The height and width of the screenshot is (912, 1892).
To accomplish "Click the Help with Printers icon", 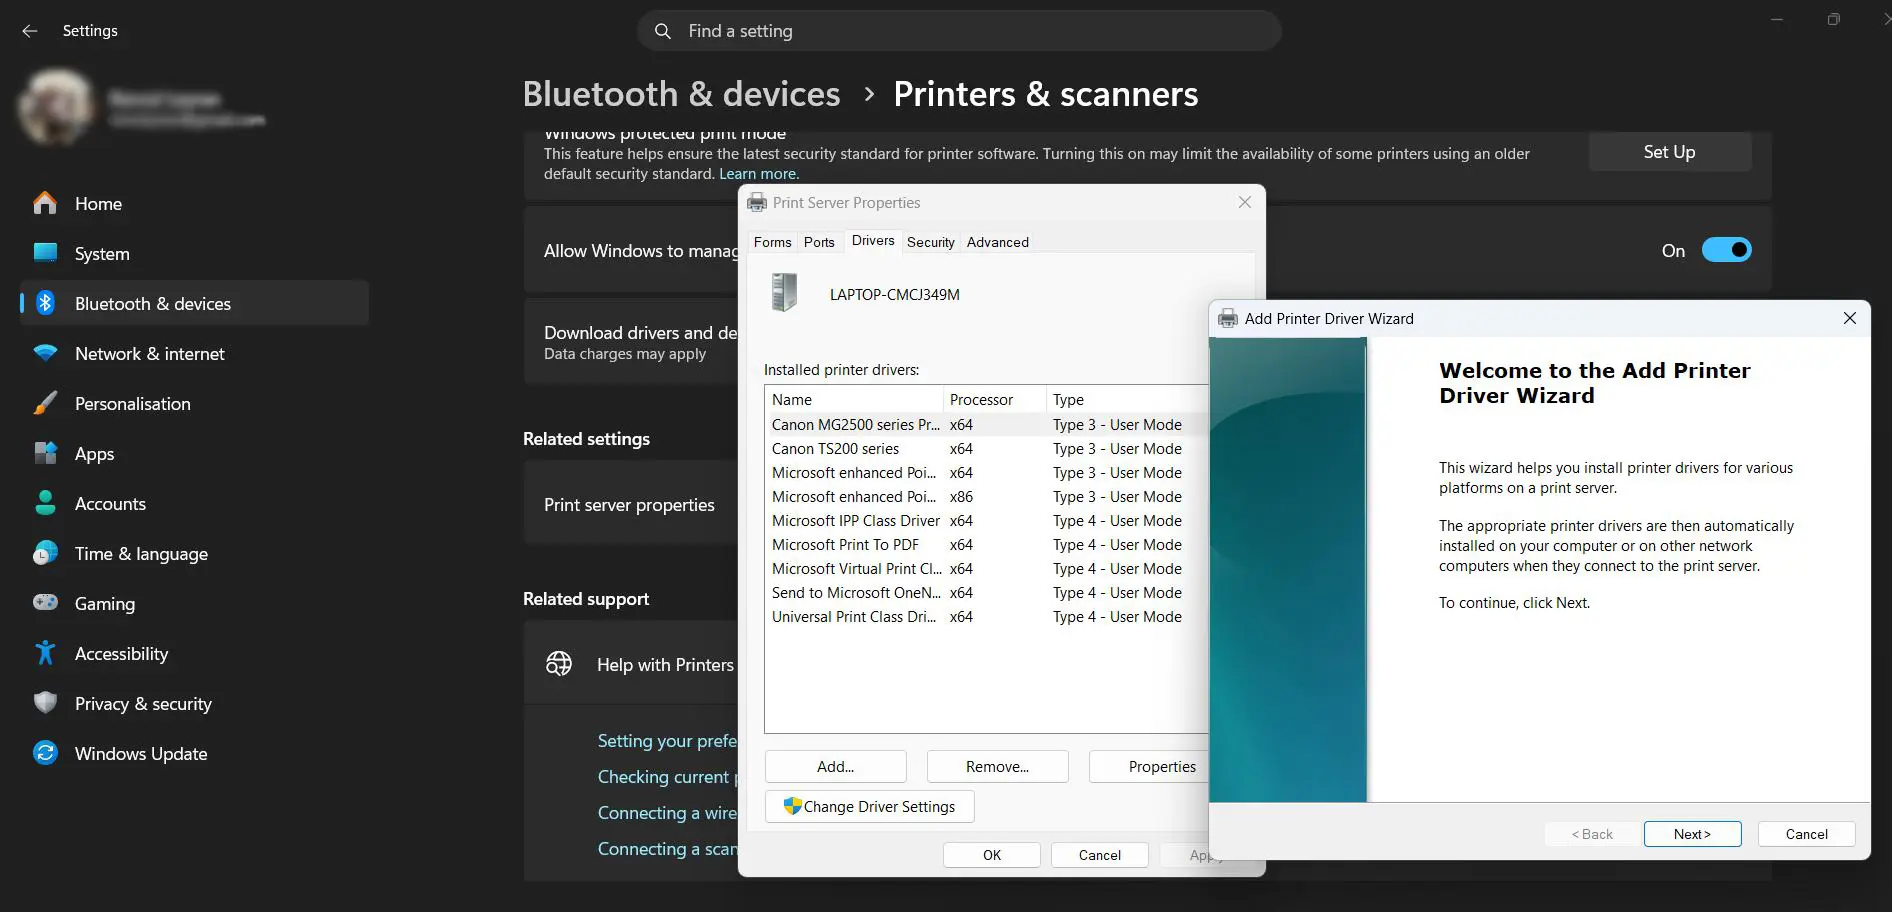I will (560, 663).
